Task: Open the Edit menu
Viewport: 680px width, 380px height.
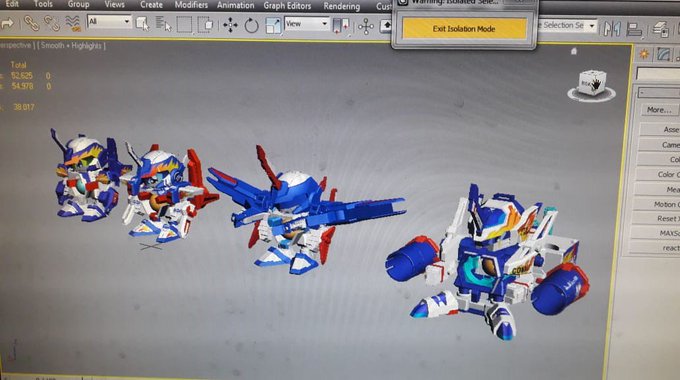Action: pyautogui.click(x=12, y=4)
